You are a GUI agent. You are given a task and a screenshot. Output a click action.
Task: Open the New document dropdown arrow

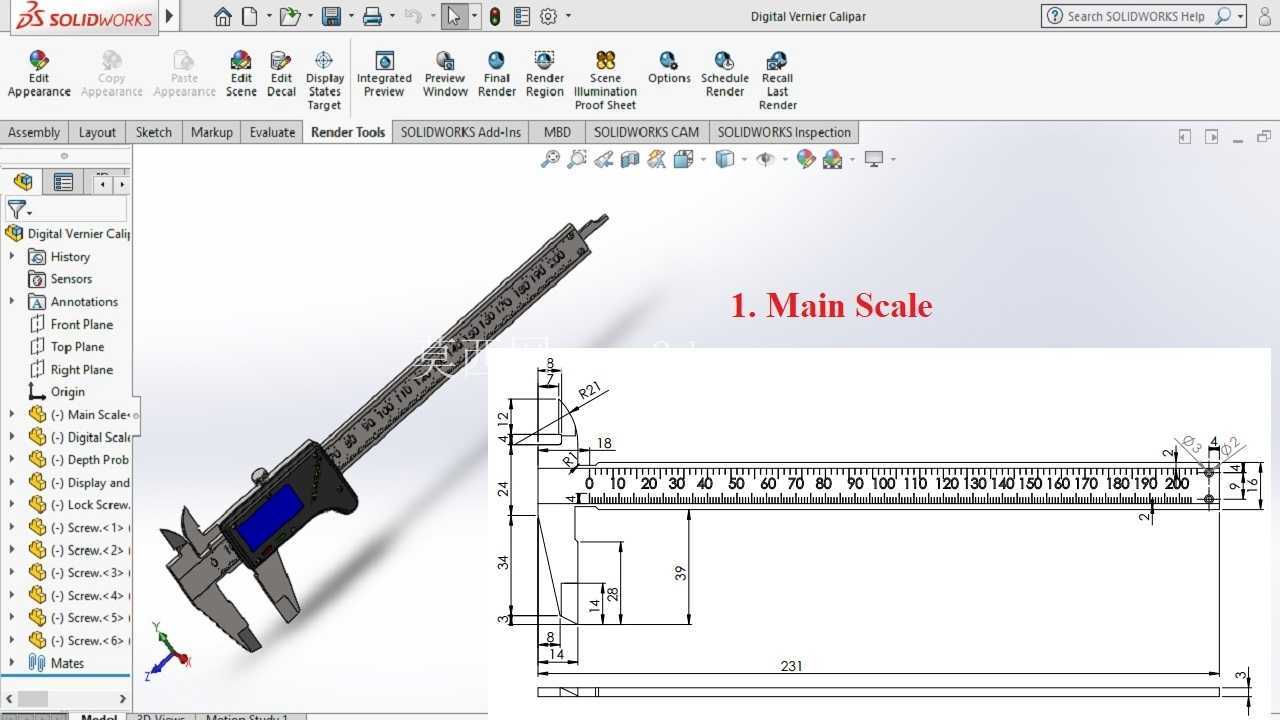tap(268, 16)
